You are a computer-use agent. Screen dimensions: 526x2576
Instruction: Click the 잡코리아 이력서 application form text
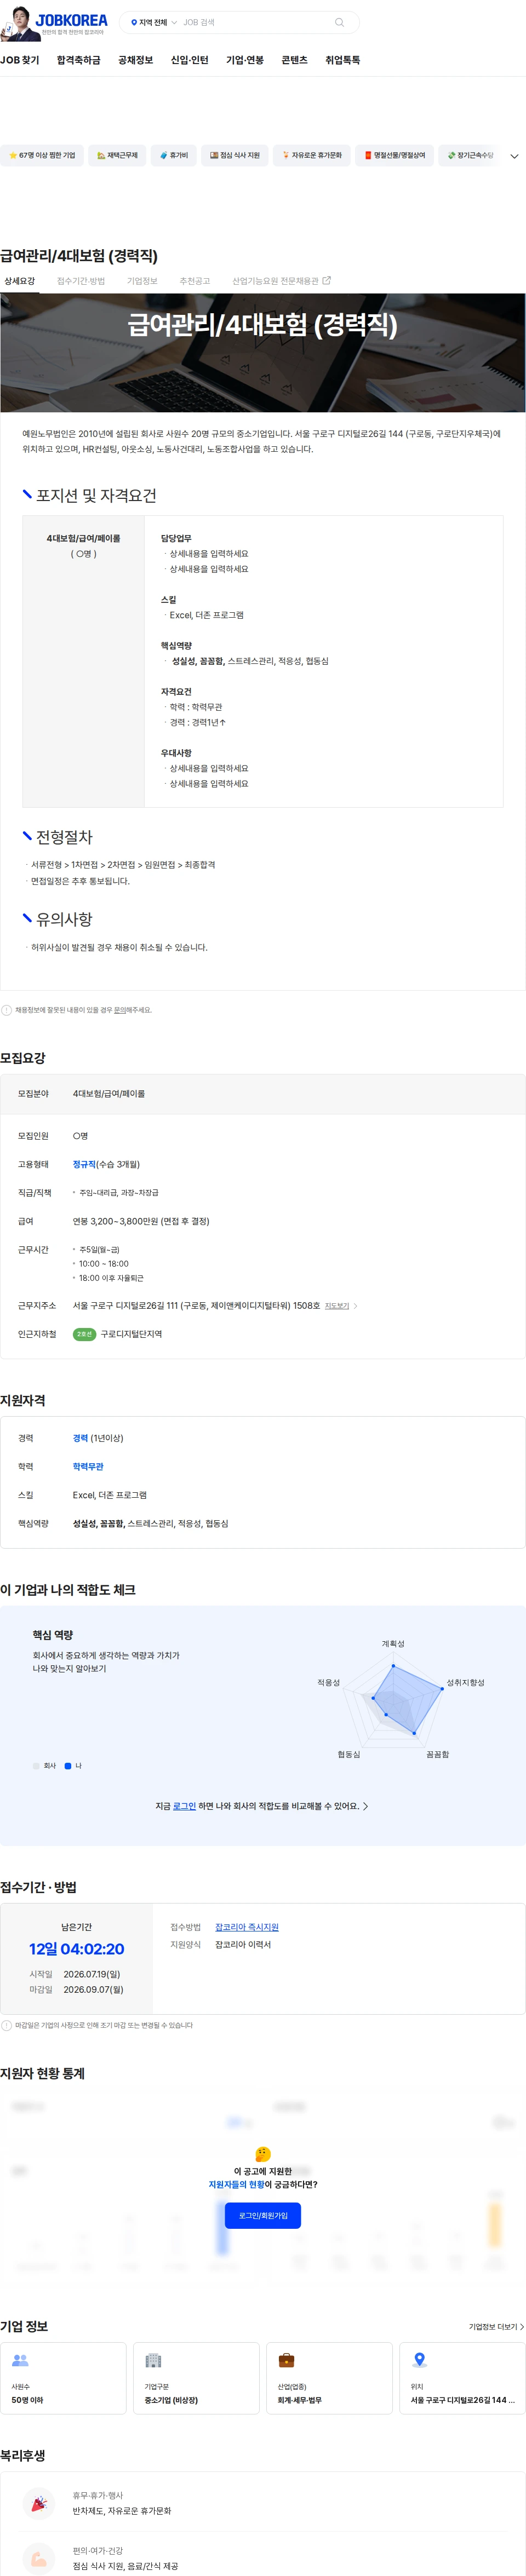coord(243,1945)
